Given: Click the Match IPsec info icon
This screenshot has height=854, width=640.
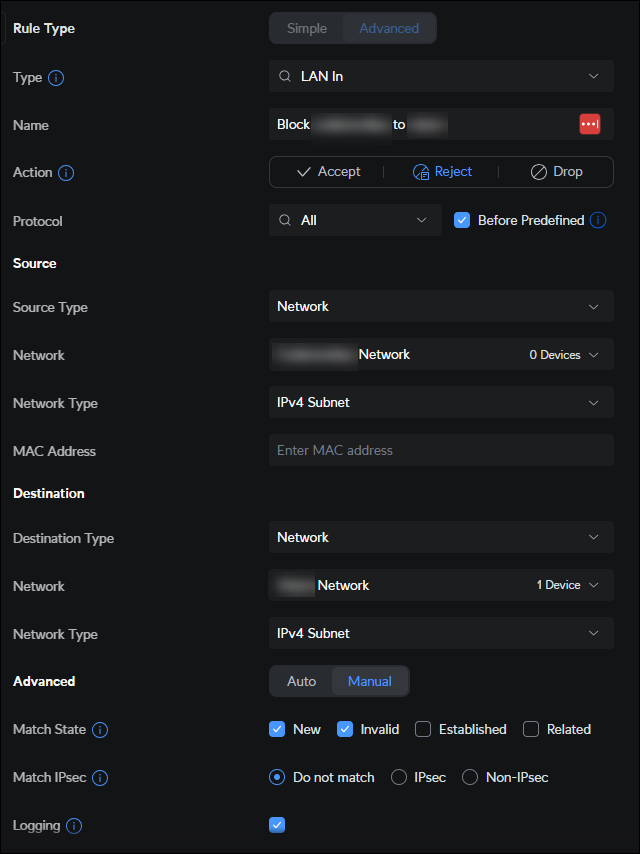Looking at the screenshot, I should click(100, 778).
